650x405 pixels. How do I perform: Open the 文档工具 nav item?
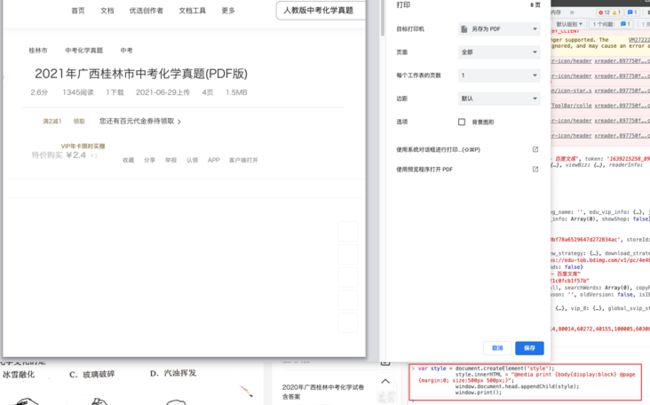(x=192, y=11)
